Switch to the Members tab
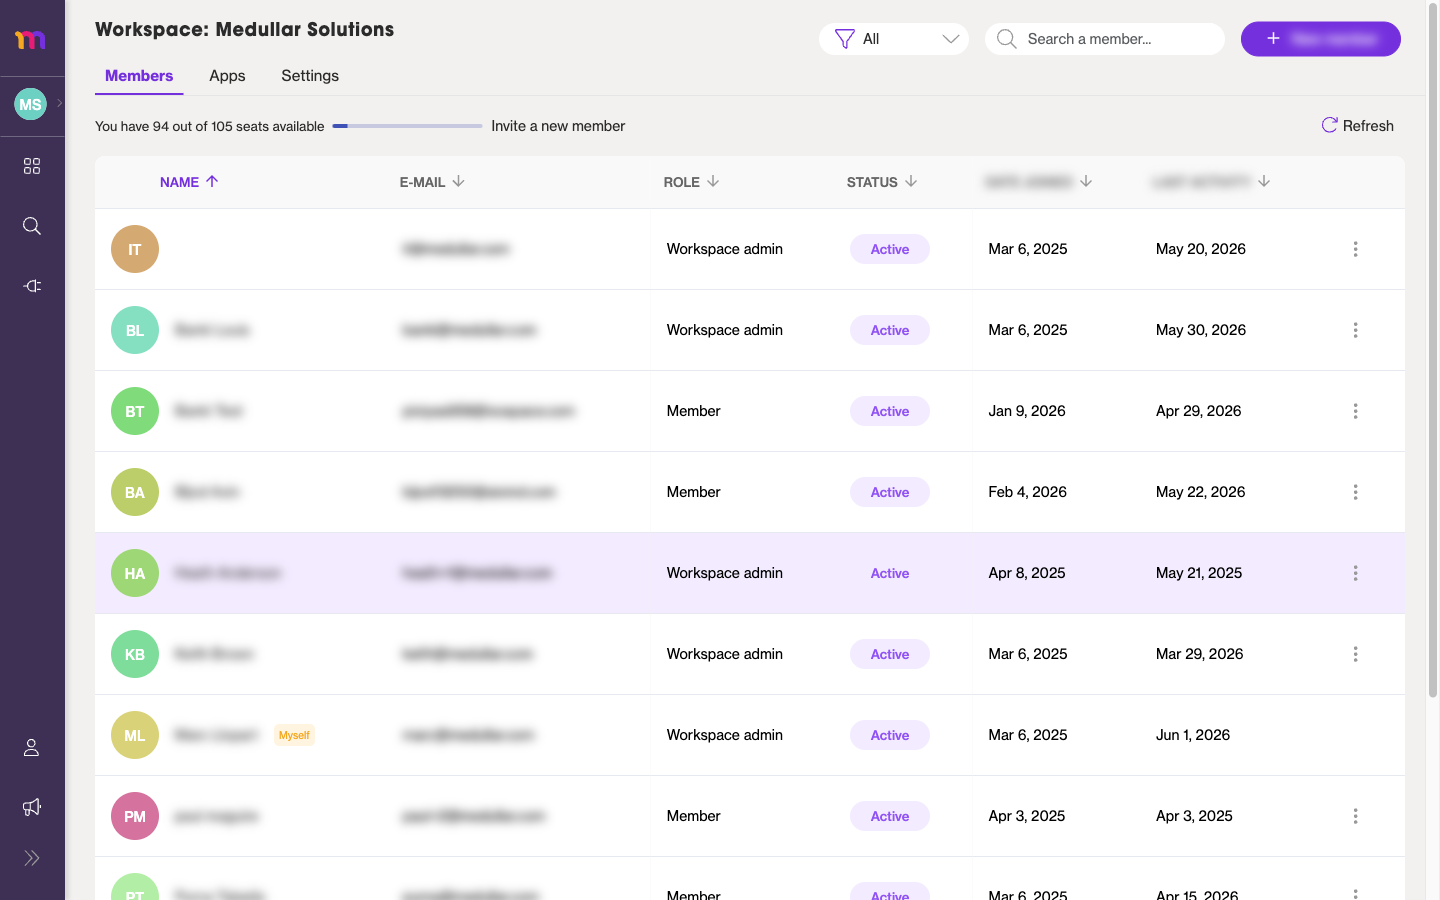Screen dimensions: 1440x900 pyautogui.click(x=139, y=76)
